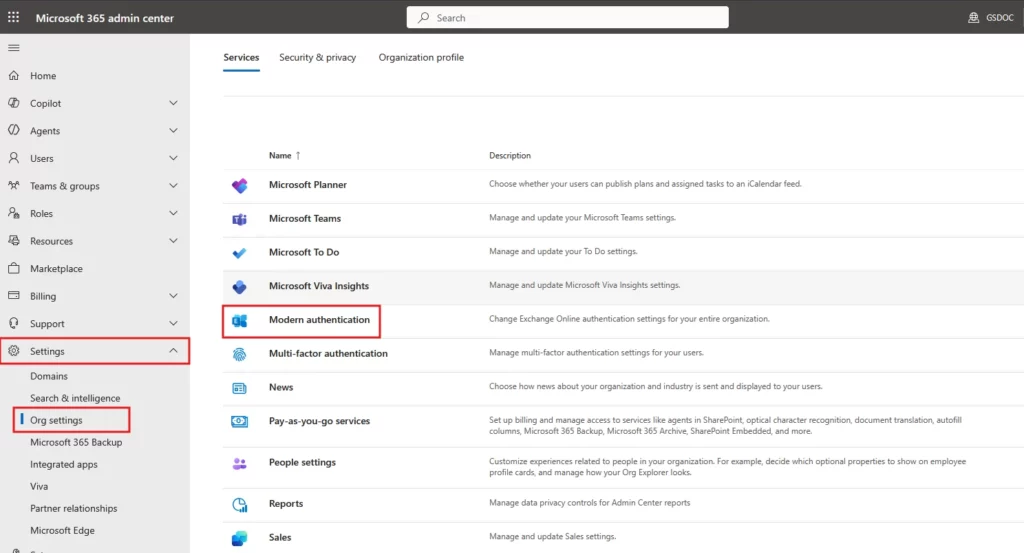Switch to the Services tab
Viewport: 1024px width, 553px height.
point(241,57)
